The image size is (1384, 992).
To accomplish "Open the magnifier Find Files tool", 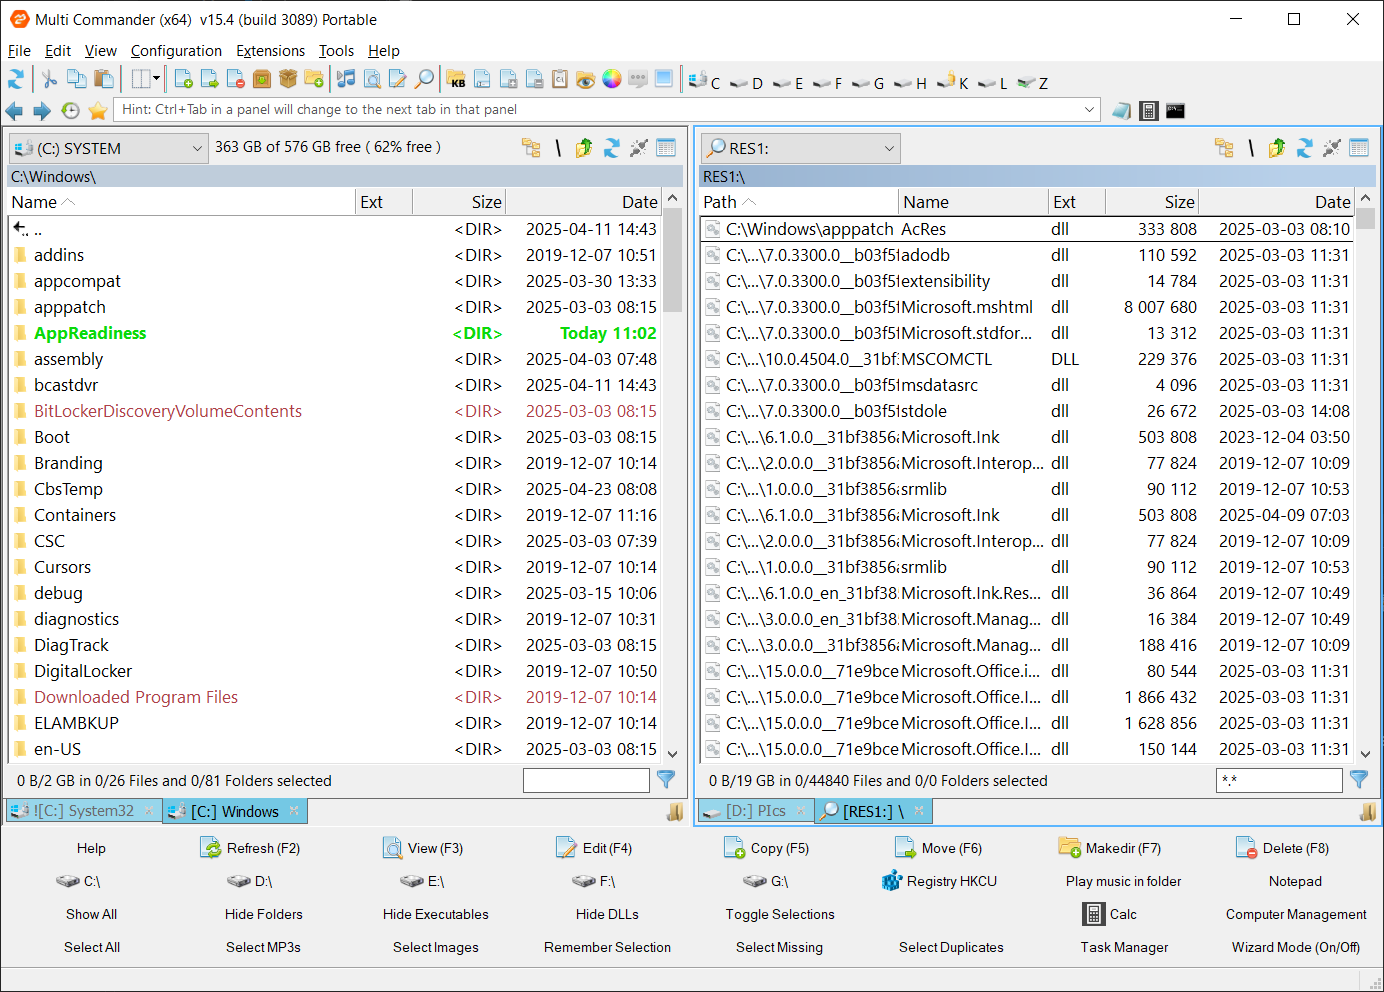I will [x=425, y=79].
